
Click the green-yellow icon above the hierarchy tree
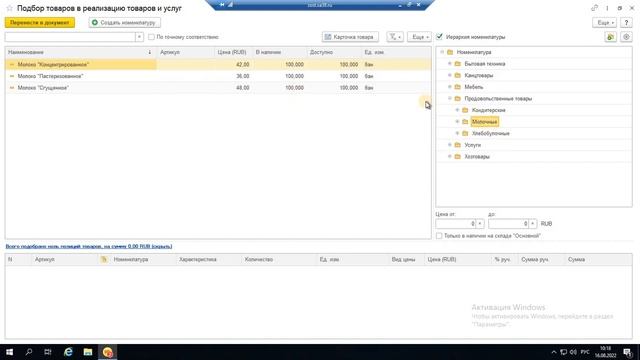coord(611,37)
